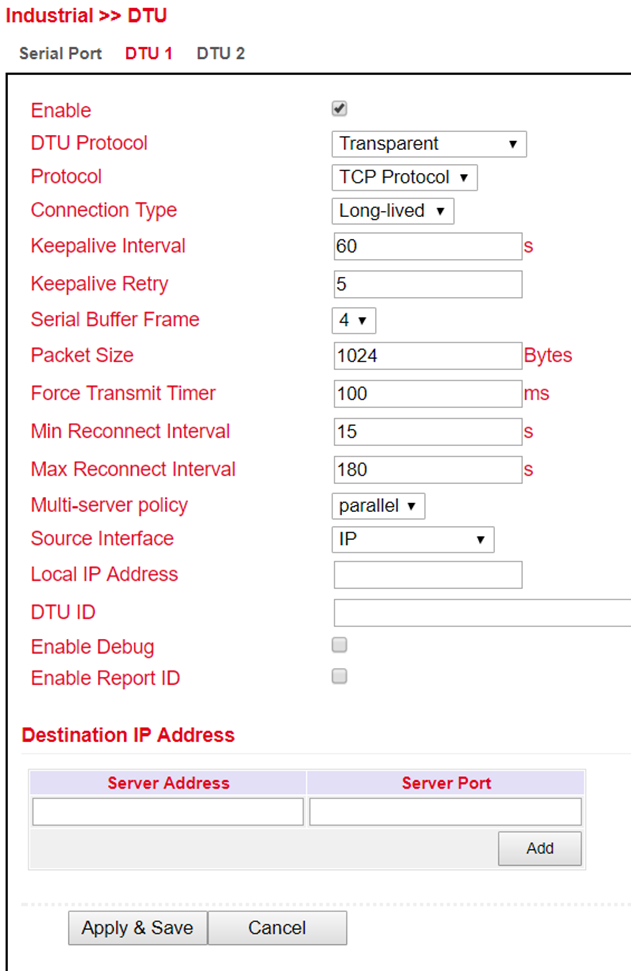Open the Source Interface dropdown
This screenshot has width=631, height=971.
[x=413, y=539]
